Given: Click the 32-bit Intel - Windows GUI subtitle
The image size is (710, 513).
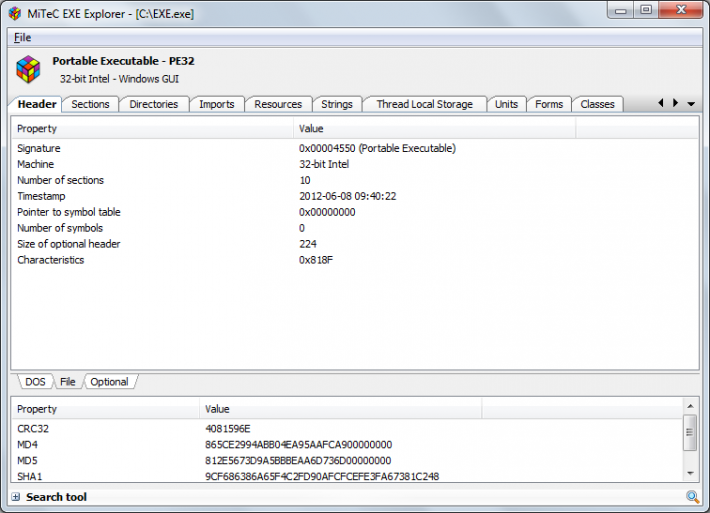Looking at the screenshot, I should click(x=119, y=79).
